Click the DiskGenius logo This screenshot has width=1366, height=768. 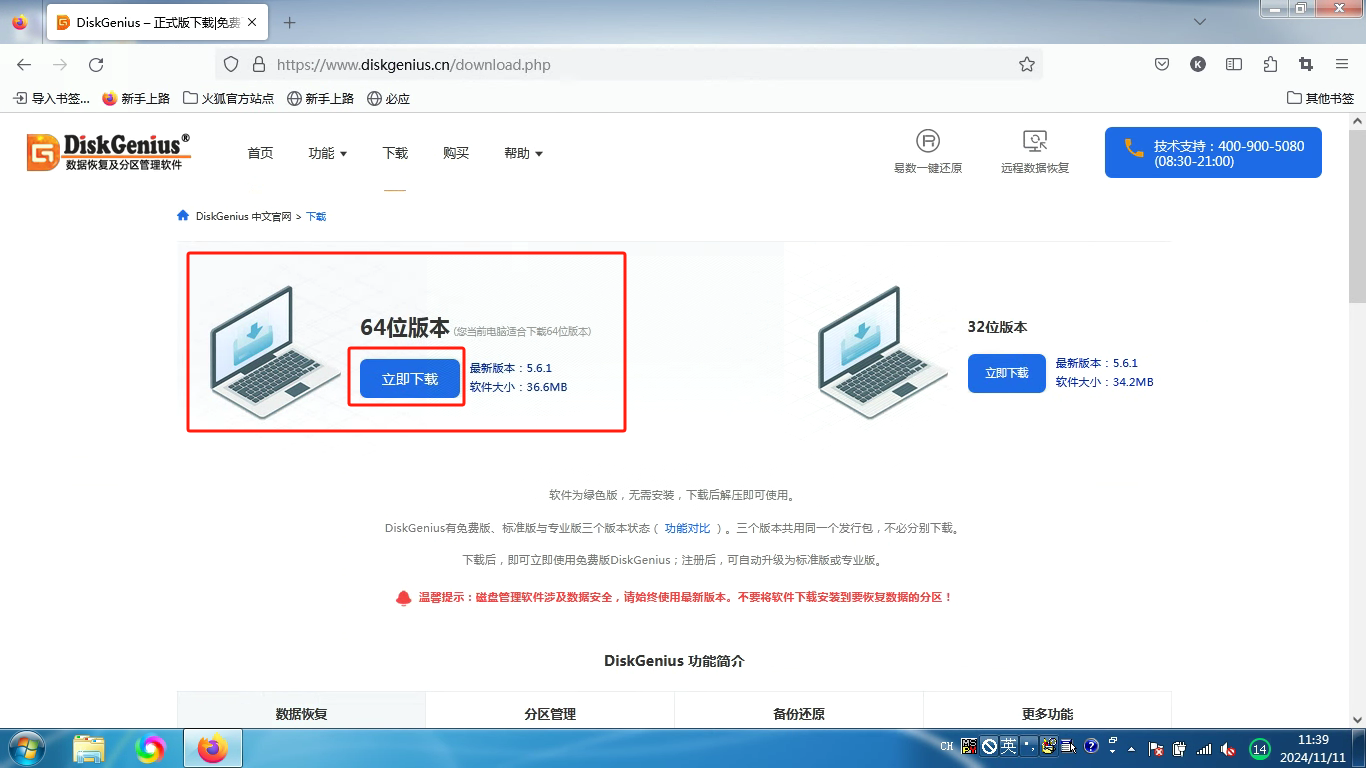pyautogui.click(x=109, y=152)
